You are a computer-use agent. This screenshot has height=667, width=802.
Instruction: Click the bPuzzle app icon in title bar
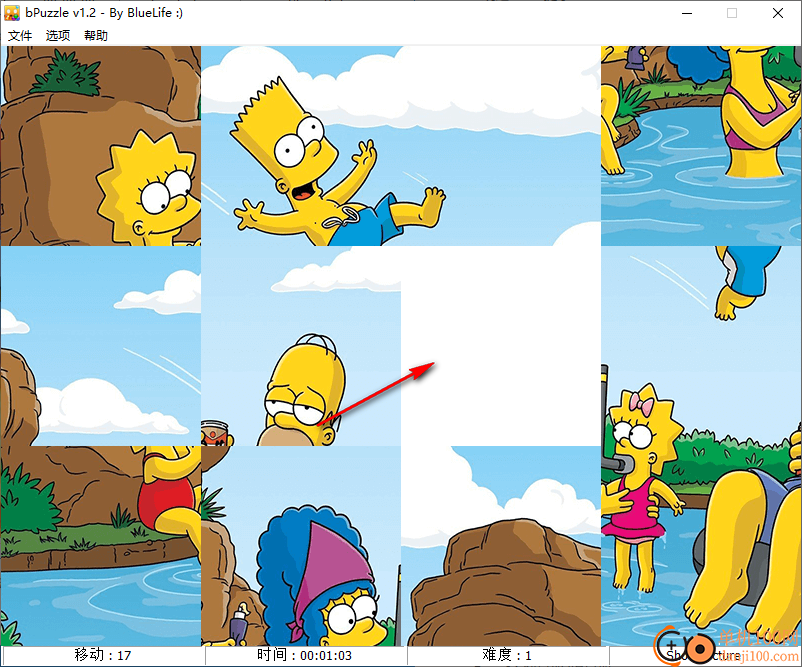point(12,13)
